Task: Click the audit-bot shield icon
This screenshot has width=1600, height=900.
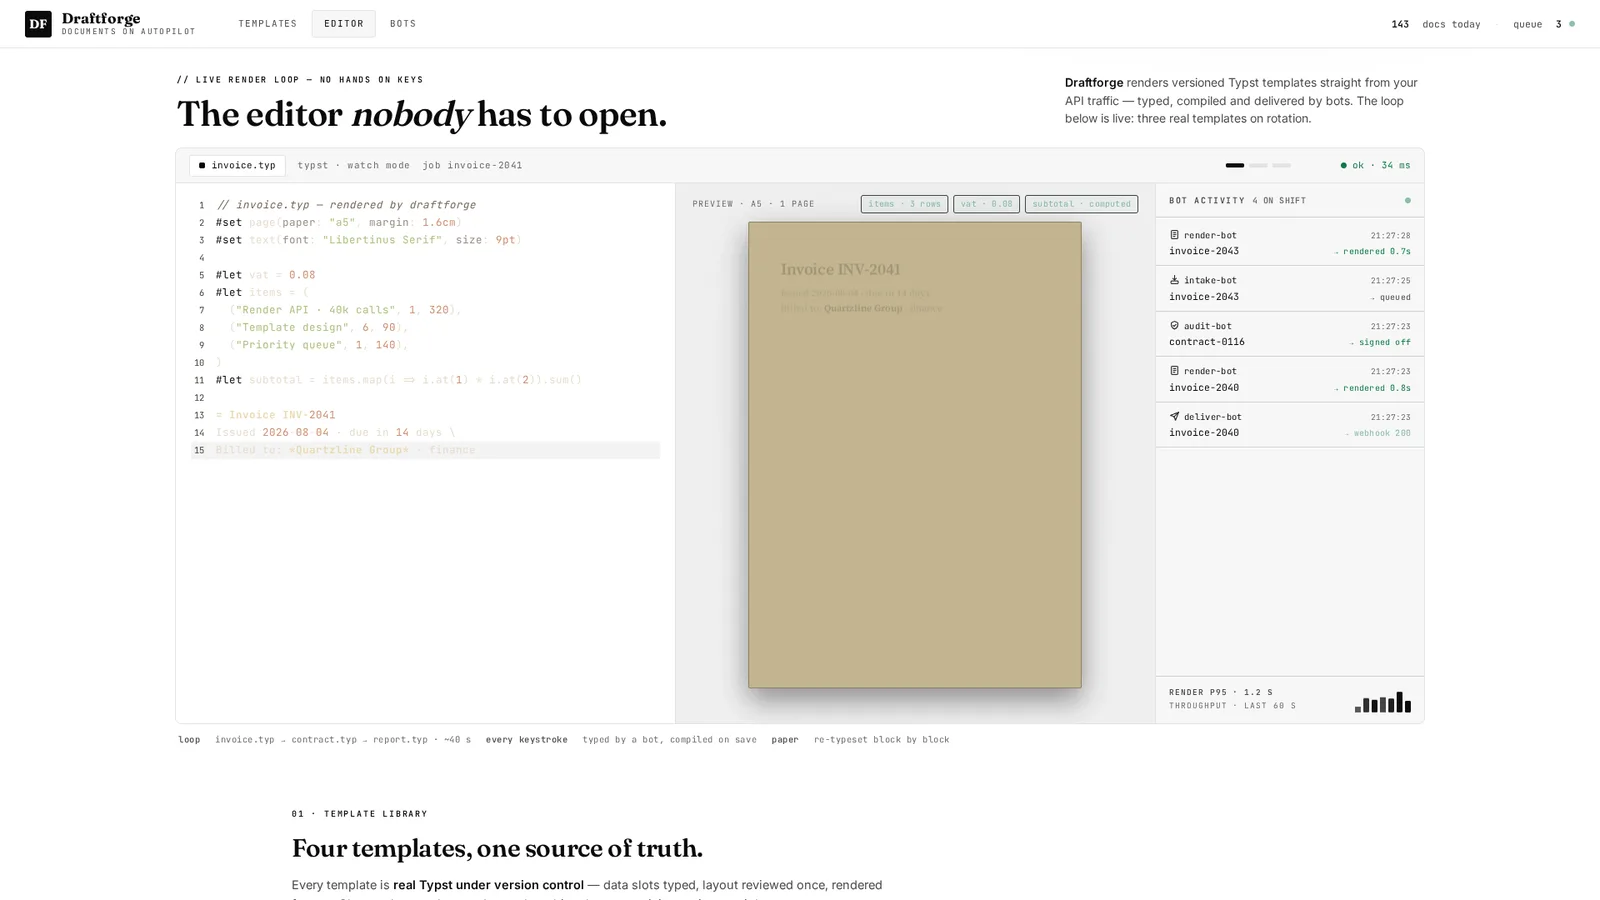Action: pyautogui.click(x=1174, y=325)
